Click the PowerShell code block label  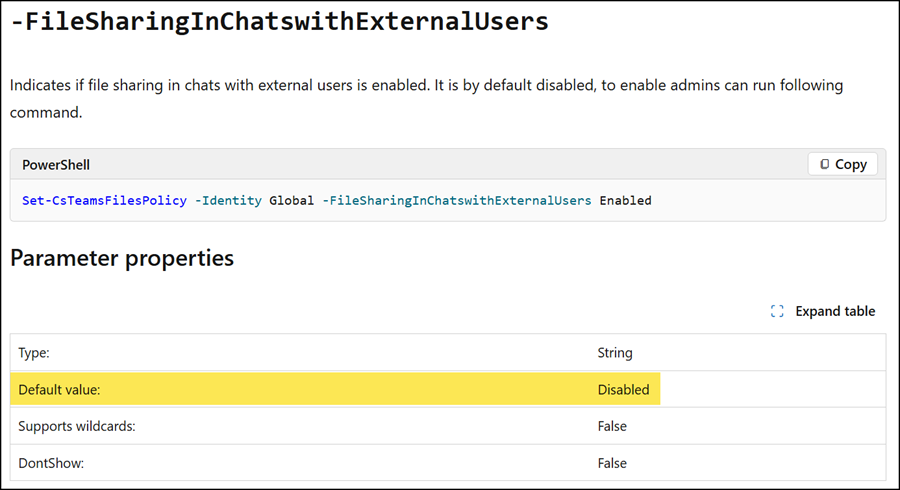click(56, 165)
